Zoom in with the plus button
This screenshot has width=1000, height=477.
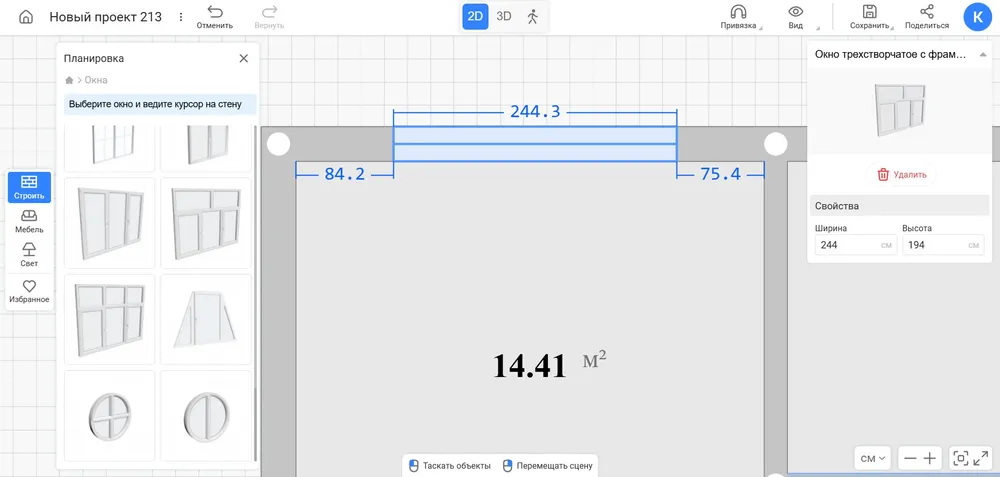[930, 458]
